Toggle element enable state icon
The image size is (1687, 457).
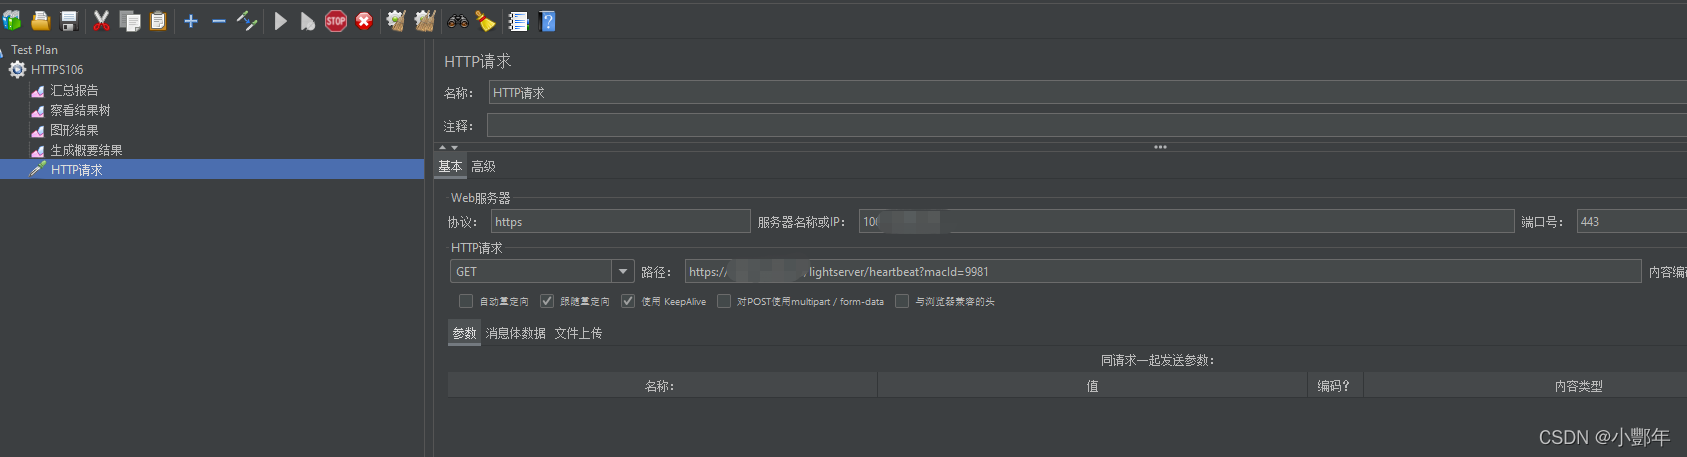tap(247, 21)
